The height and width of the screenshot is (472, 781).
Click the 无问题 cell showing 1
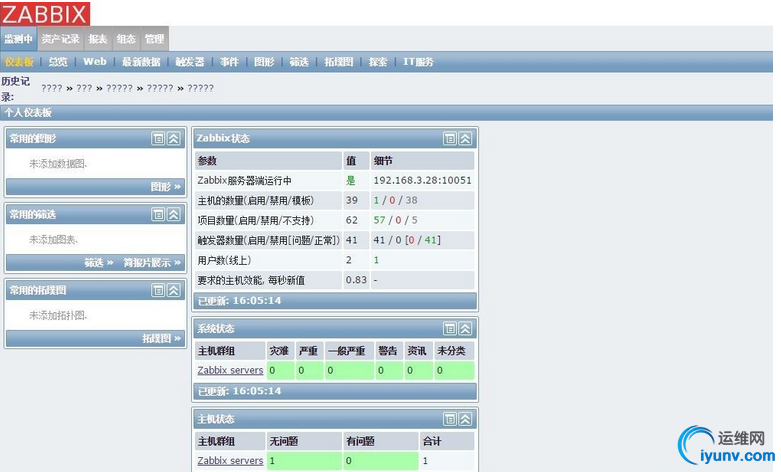pos(304,461)
